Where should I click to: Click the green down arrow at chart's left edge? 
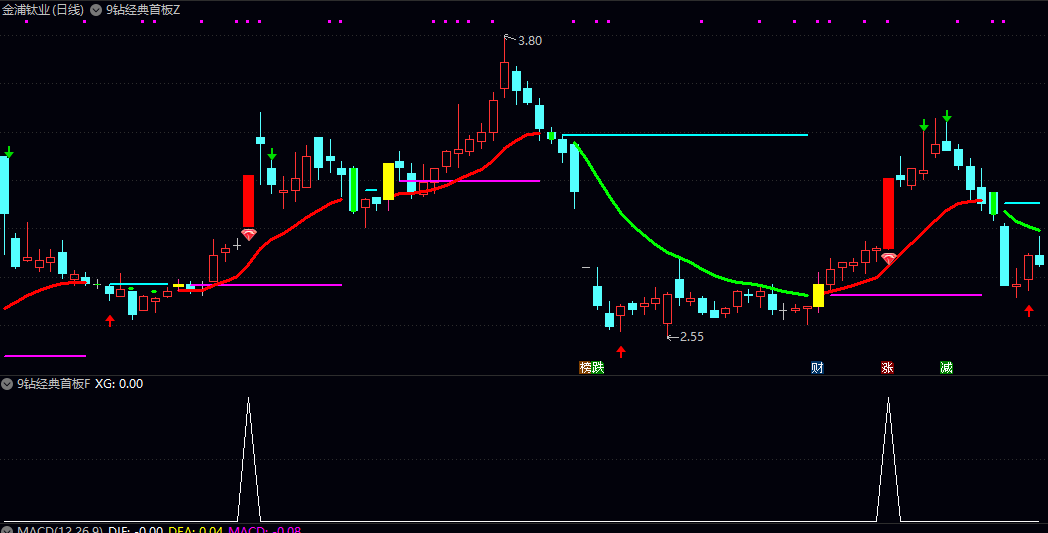(9, 152)
